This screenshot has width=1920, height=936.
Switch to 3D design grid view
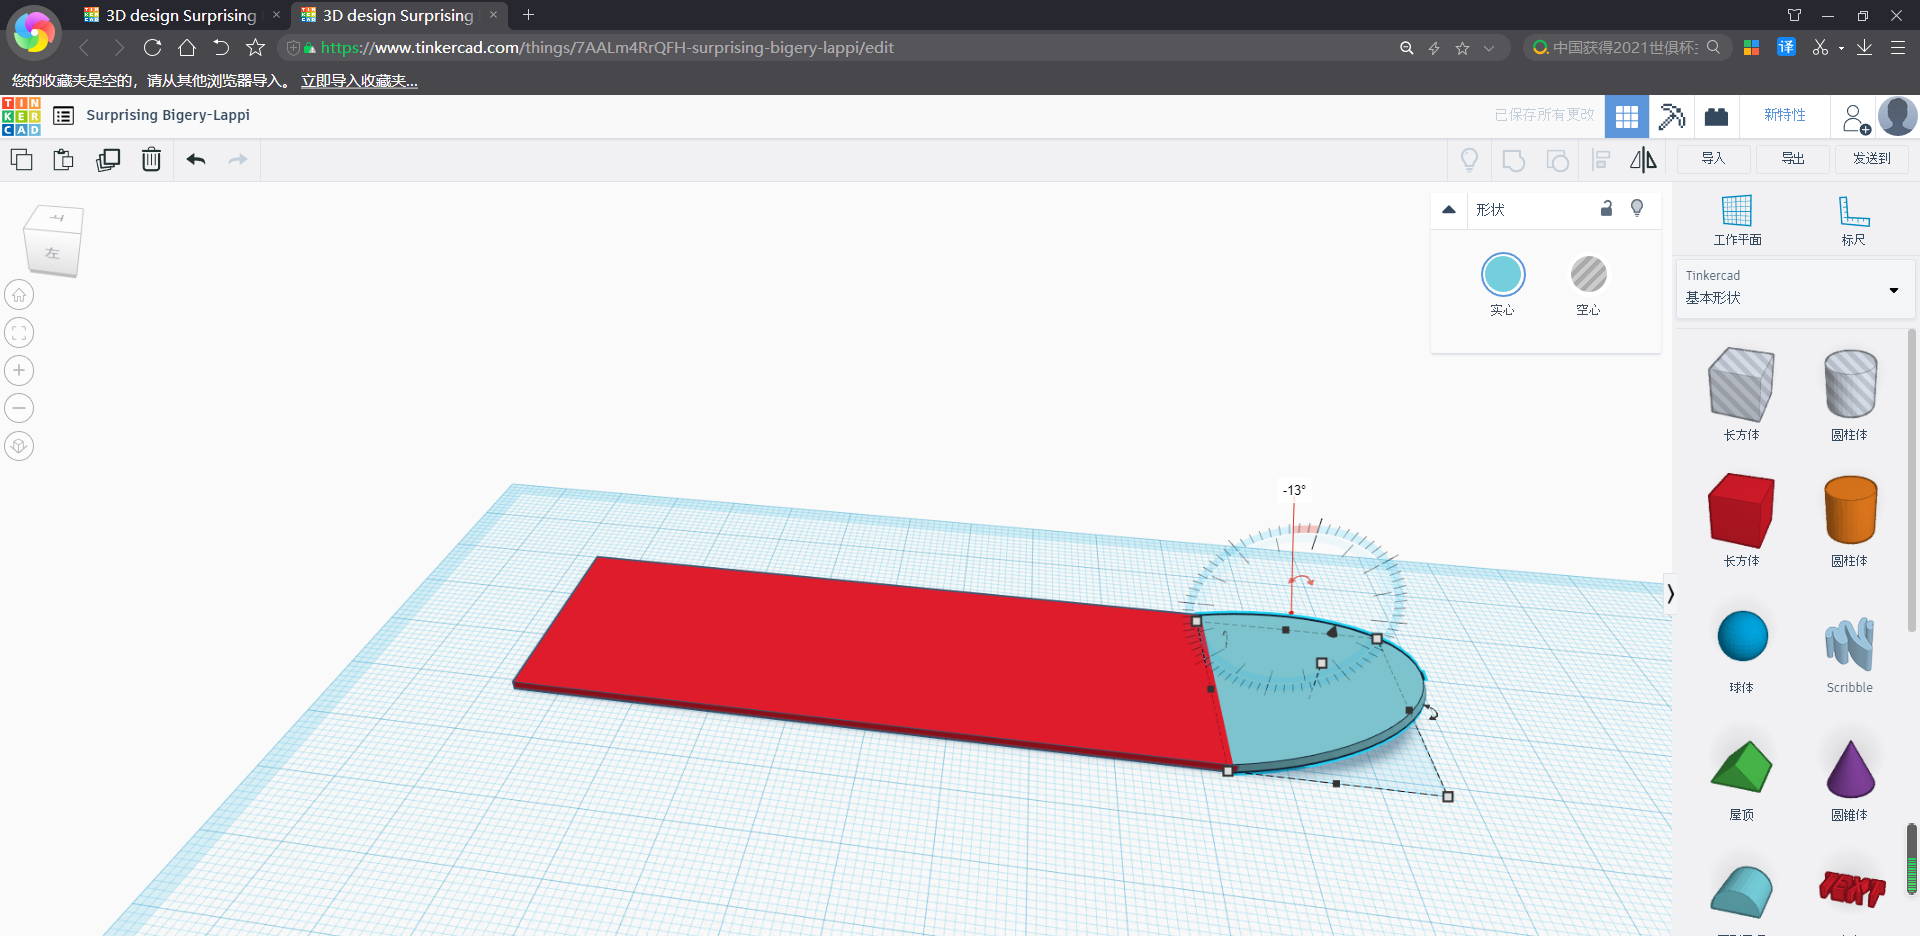(x=1627, y=117)
